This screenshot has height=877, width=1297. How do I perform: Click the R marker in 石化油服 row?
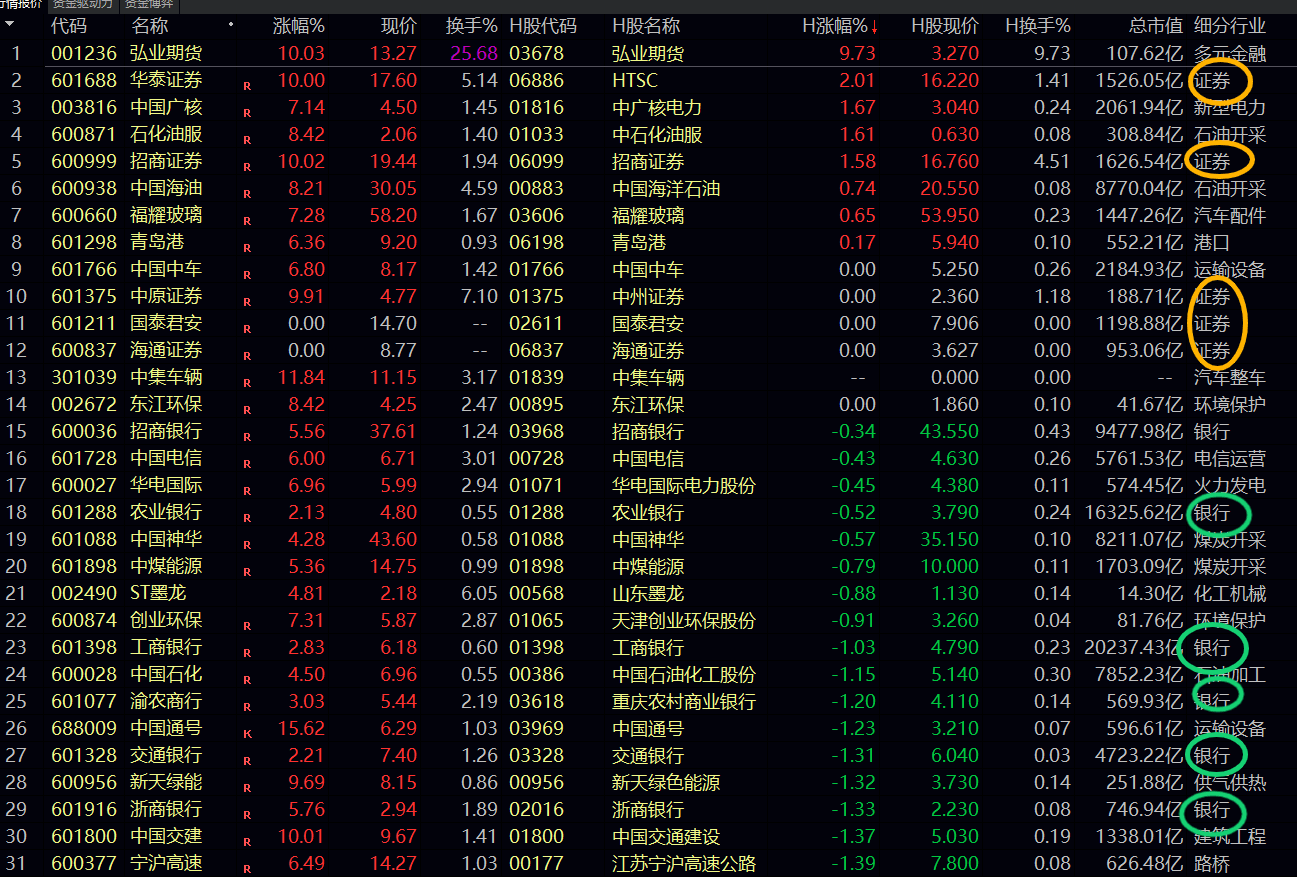tap(246, 141)
